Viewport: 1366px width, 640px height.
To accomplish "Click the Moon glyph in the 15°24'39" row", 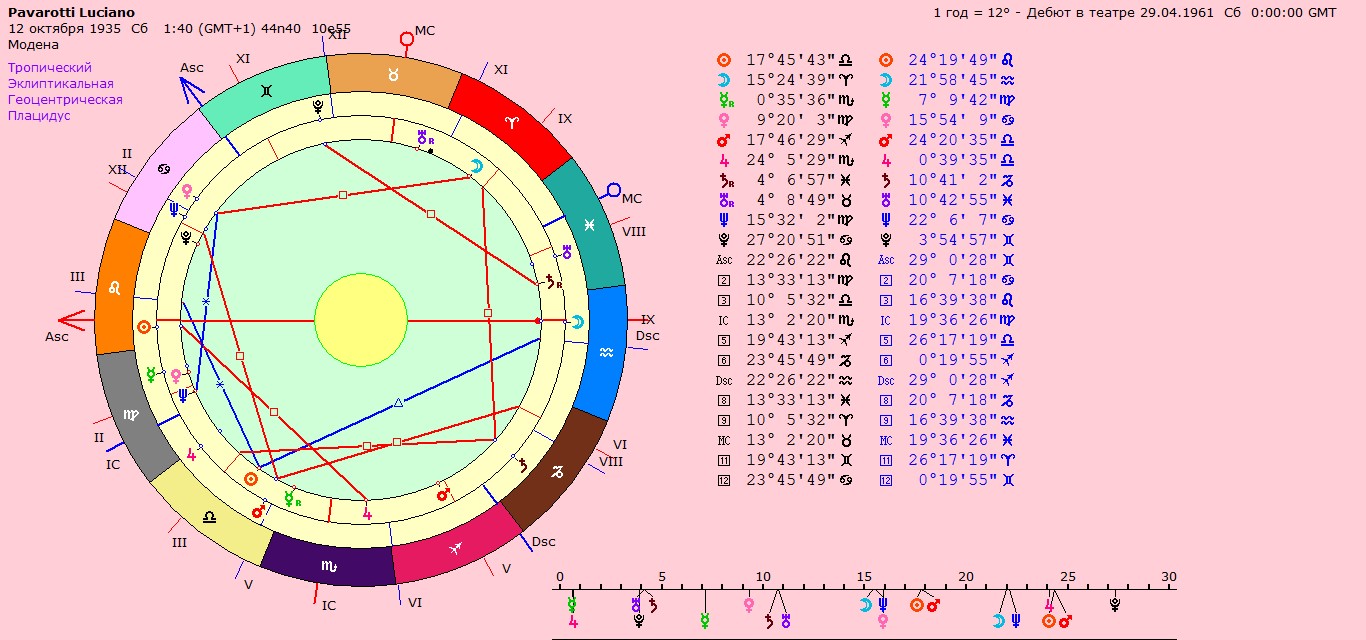I will 724,80.
